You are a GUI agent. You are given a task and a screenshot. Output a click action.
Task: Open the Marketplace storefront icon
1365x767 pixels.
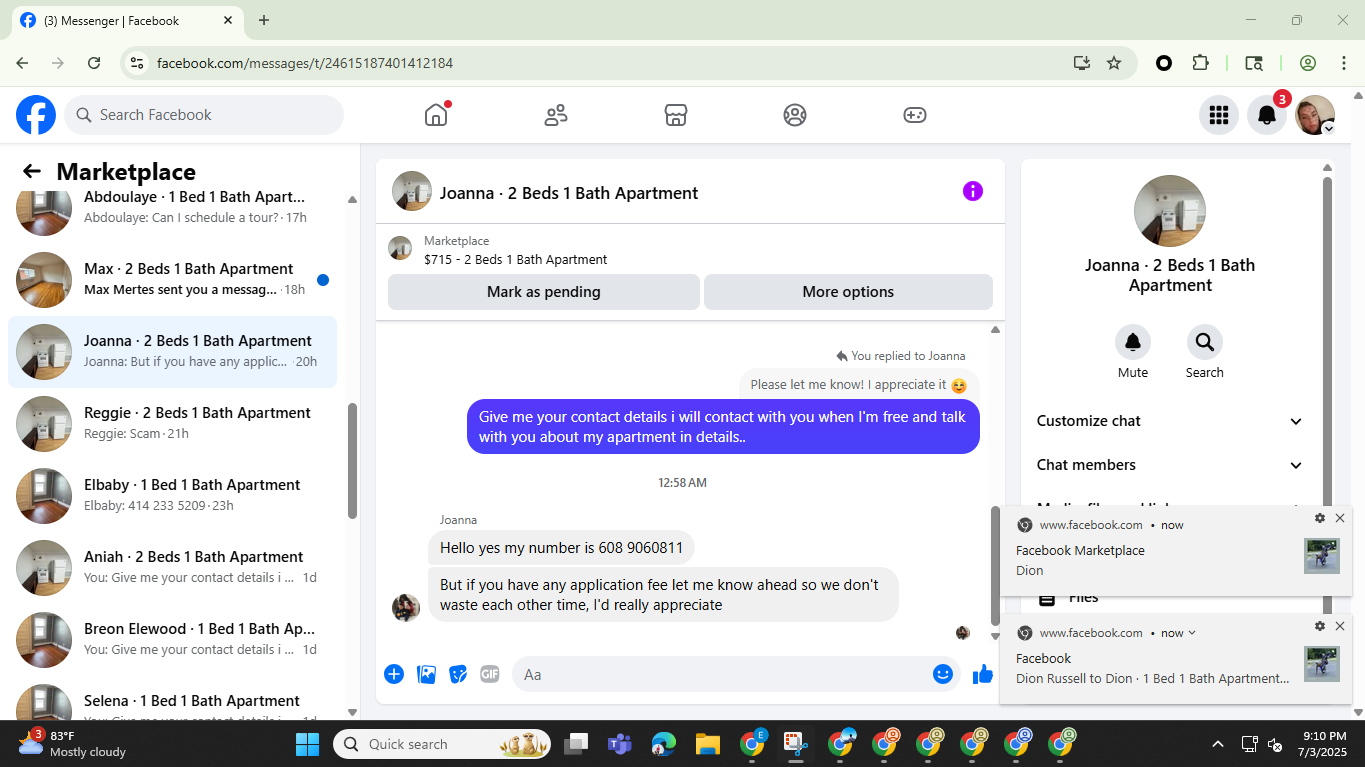pyautogui.click(x=676, y=115)
